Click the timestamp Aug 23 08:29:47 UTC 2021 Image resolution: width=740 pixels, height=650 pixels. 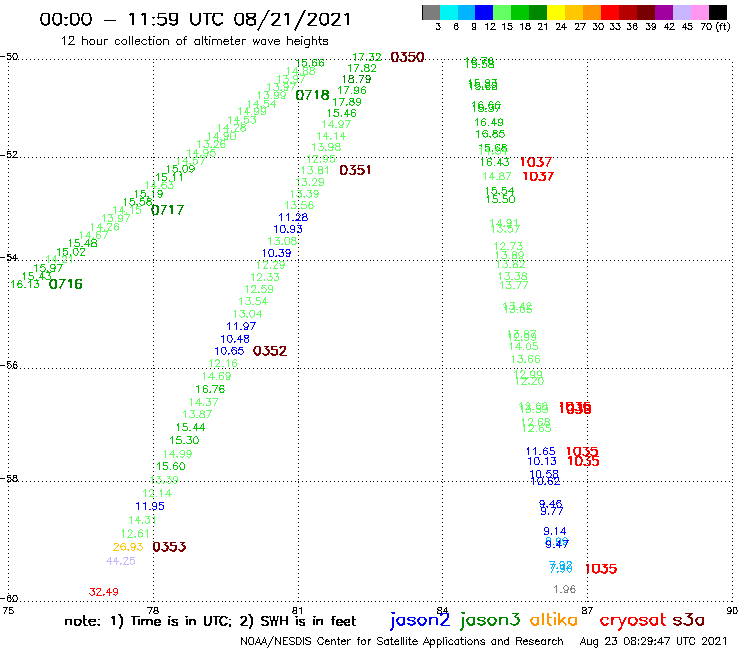[653, 641]
